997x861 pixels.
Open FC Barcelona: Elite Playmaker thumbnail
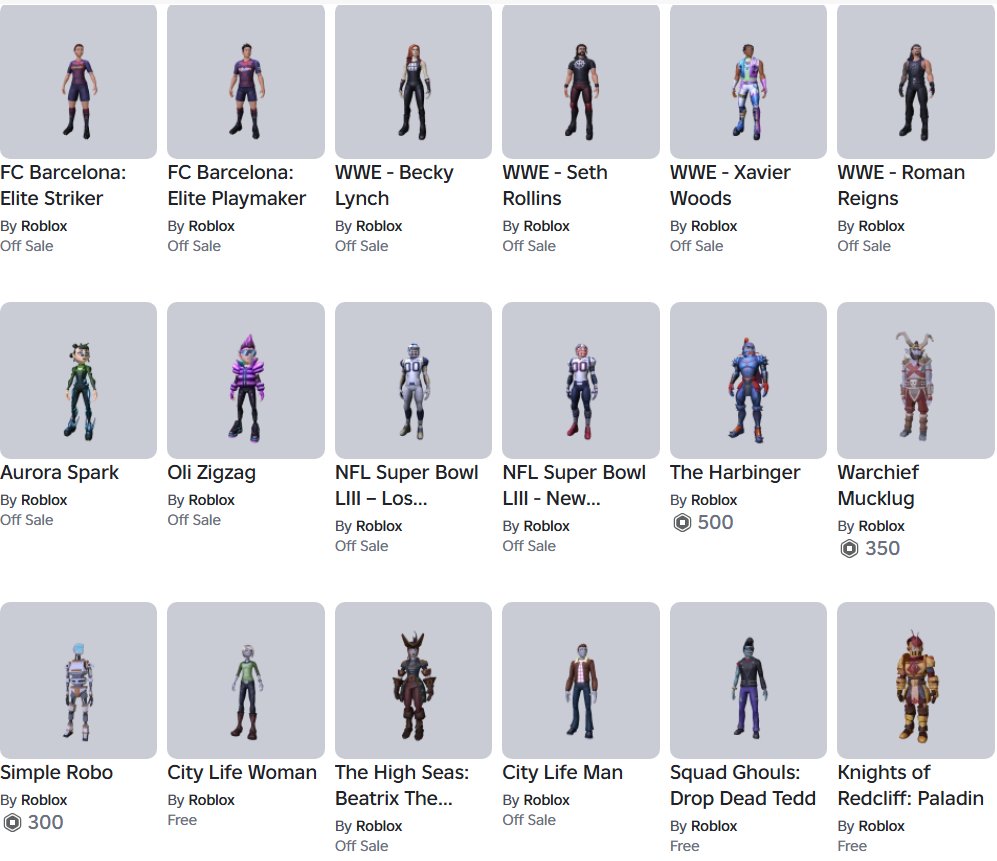245,81
